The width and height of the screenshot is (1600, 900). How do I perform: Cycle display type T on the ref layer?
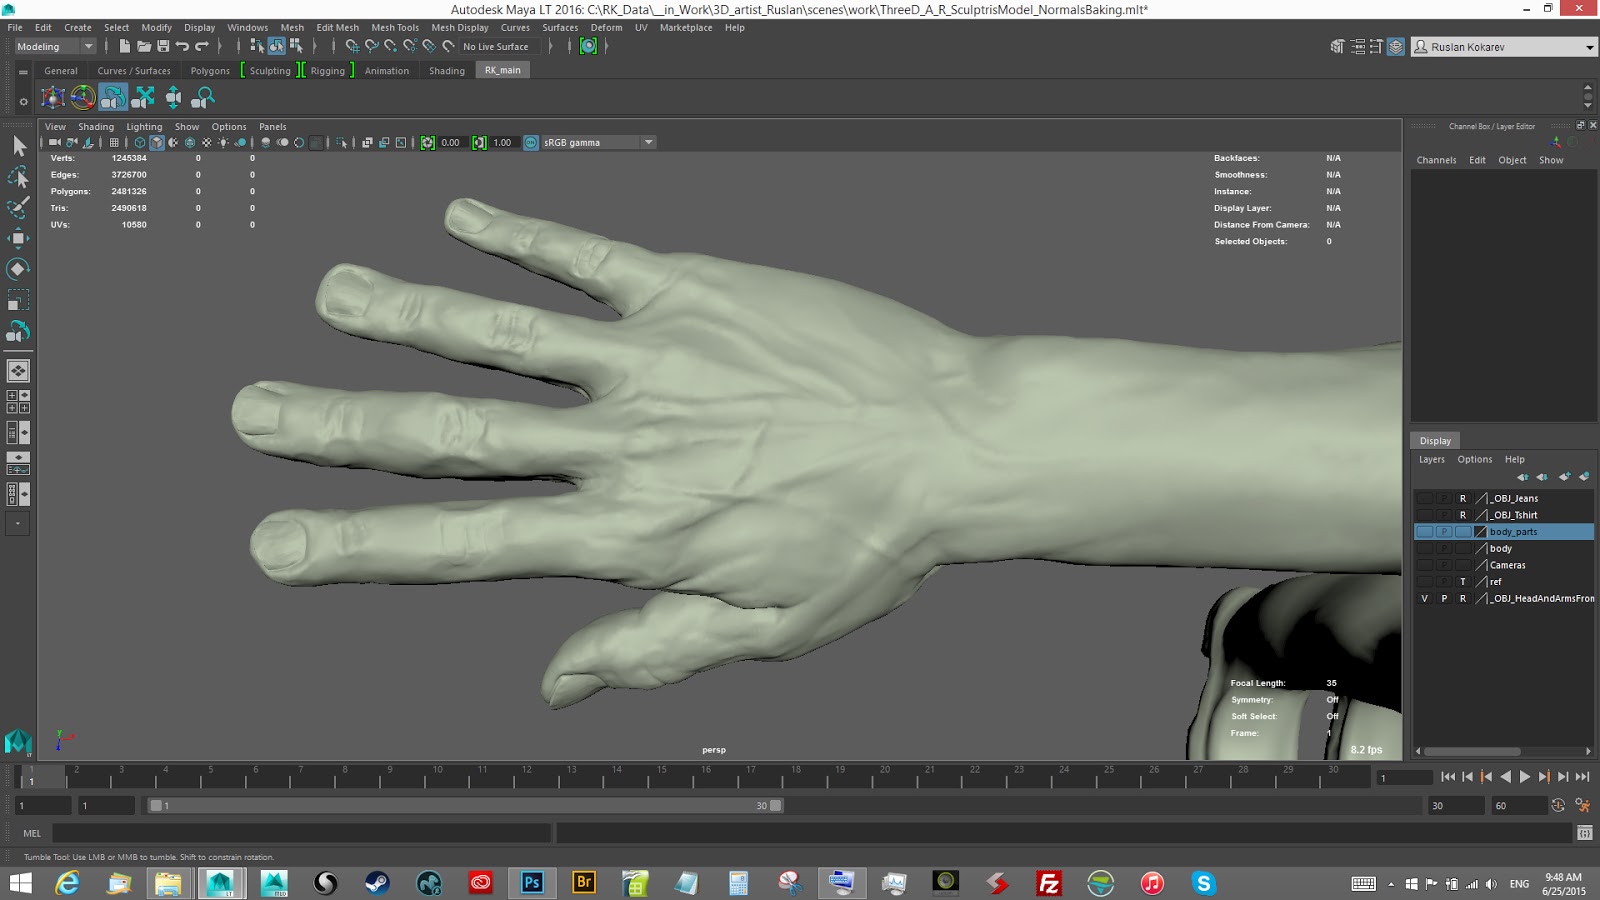tap(1463, 582)
